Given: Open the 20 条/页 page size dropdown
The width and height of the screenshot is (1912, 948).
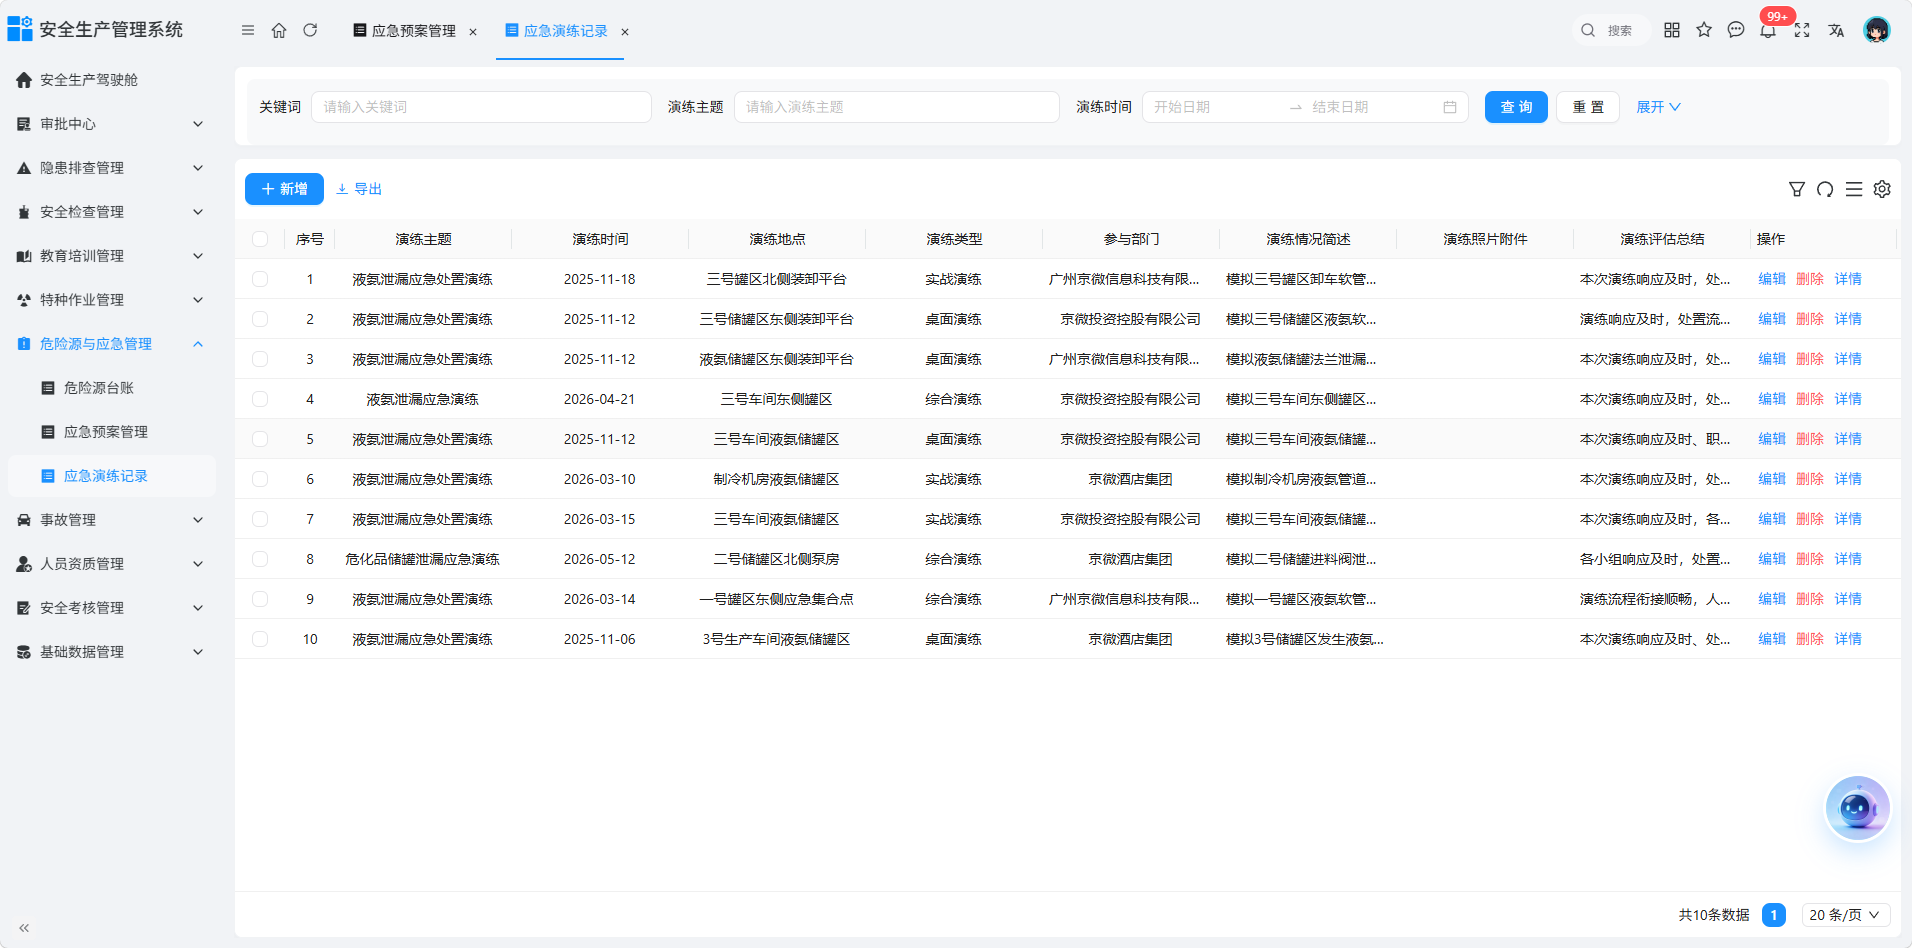Looking at the screenshot, I should (1845, 915).
